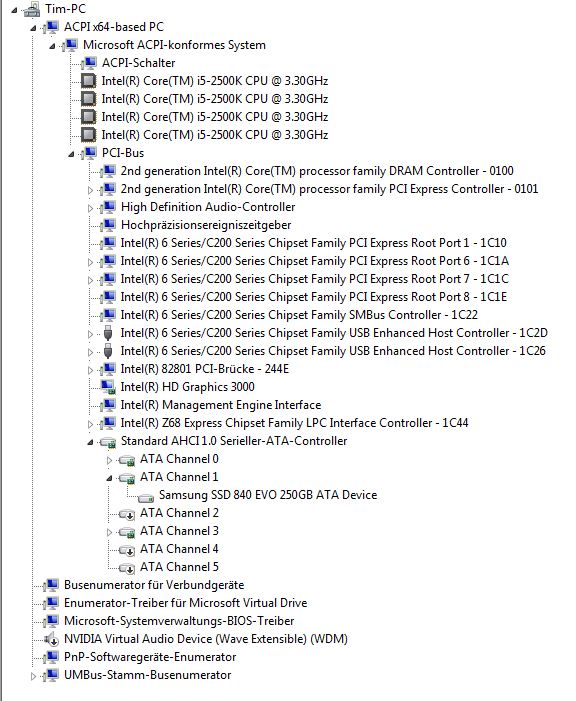Image resolution: width=576 pixels, height=701 pixels.
Task: Expand PCI Express Root Port 6 node
Action: point(90,262)
